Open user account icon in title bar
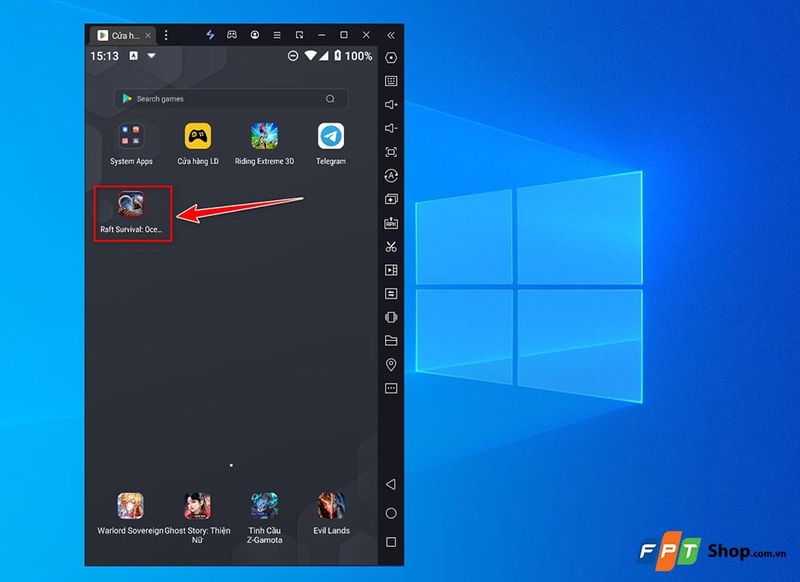800x582 pixels. tap(255, 35)
